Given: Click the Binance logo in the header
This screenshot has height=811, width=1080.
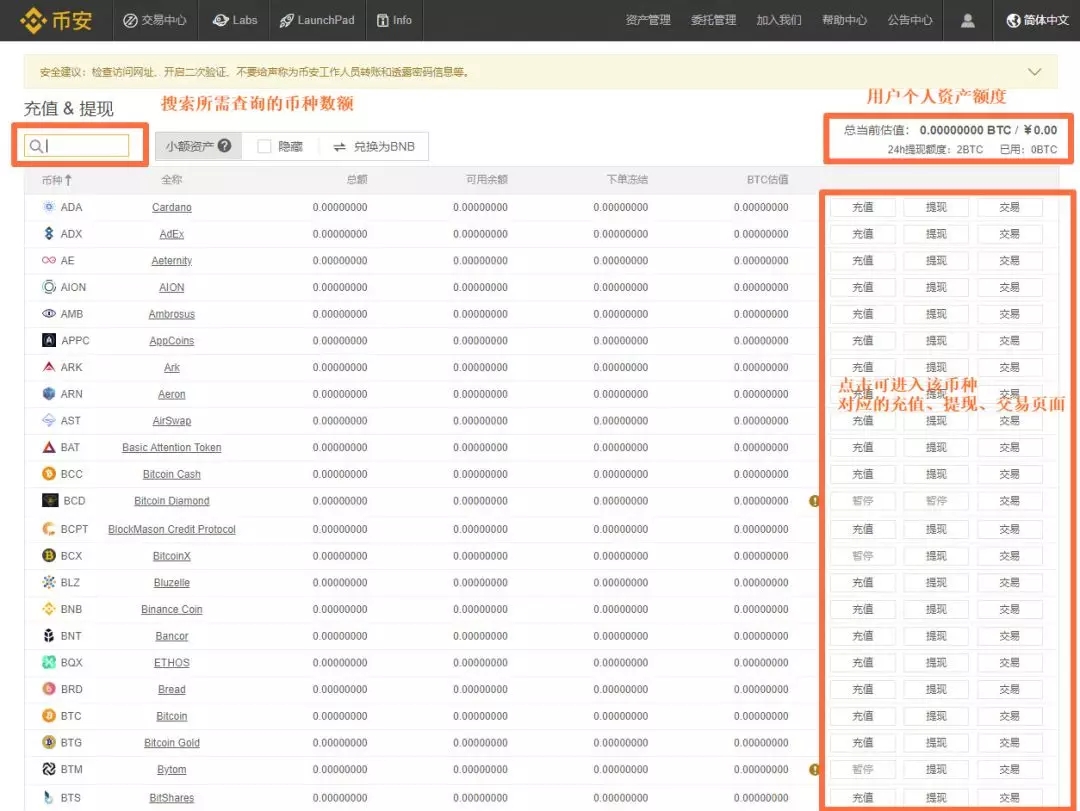Looking at the screenshot, I should tap(56, 20).
